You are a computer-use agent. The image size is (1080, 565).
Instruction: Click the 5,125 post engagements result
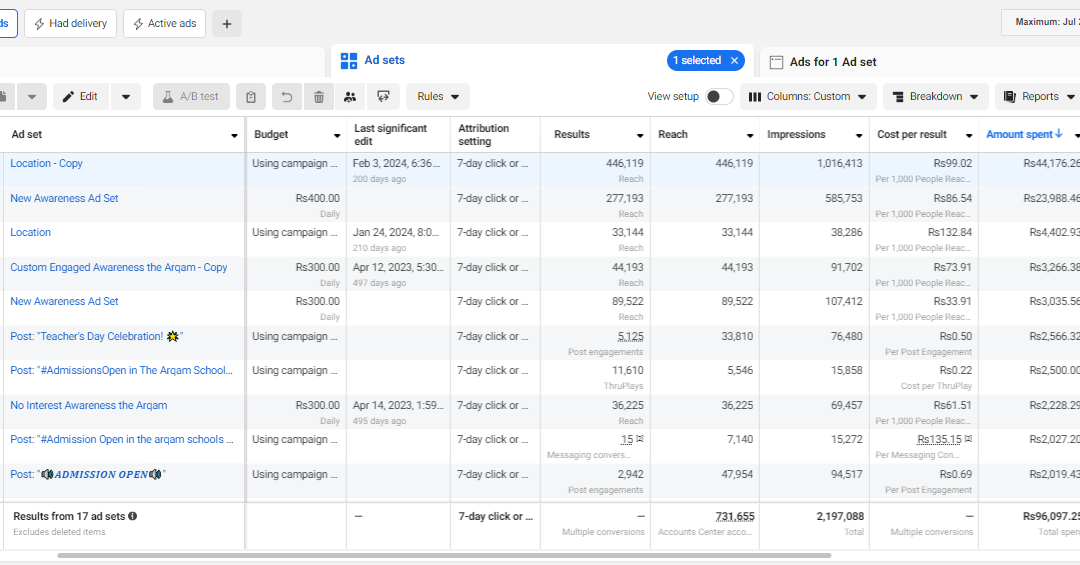pyautogui.click(x=631, y=336)
